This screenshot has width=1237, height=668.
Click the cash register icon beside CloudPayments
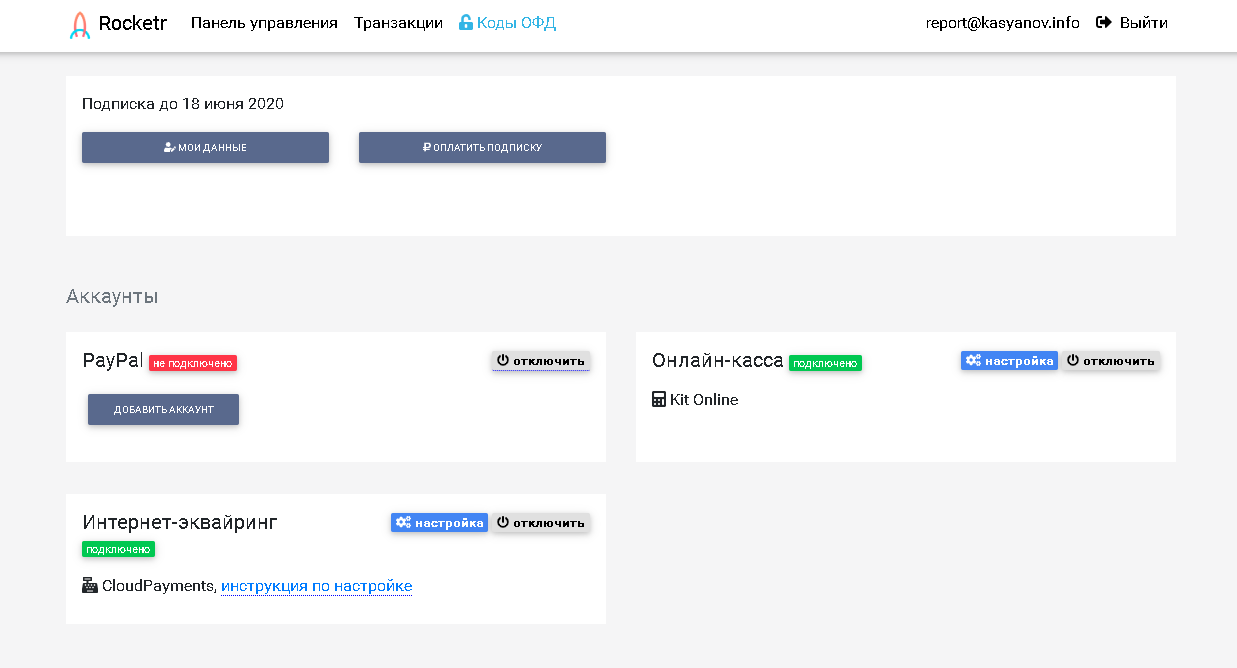(x=90, y=586)
